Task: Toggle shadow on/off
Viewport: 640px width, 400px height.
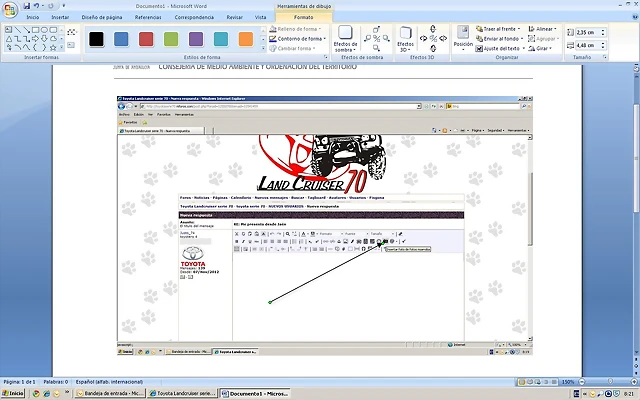Action: [x=376, y=38]
